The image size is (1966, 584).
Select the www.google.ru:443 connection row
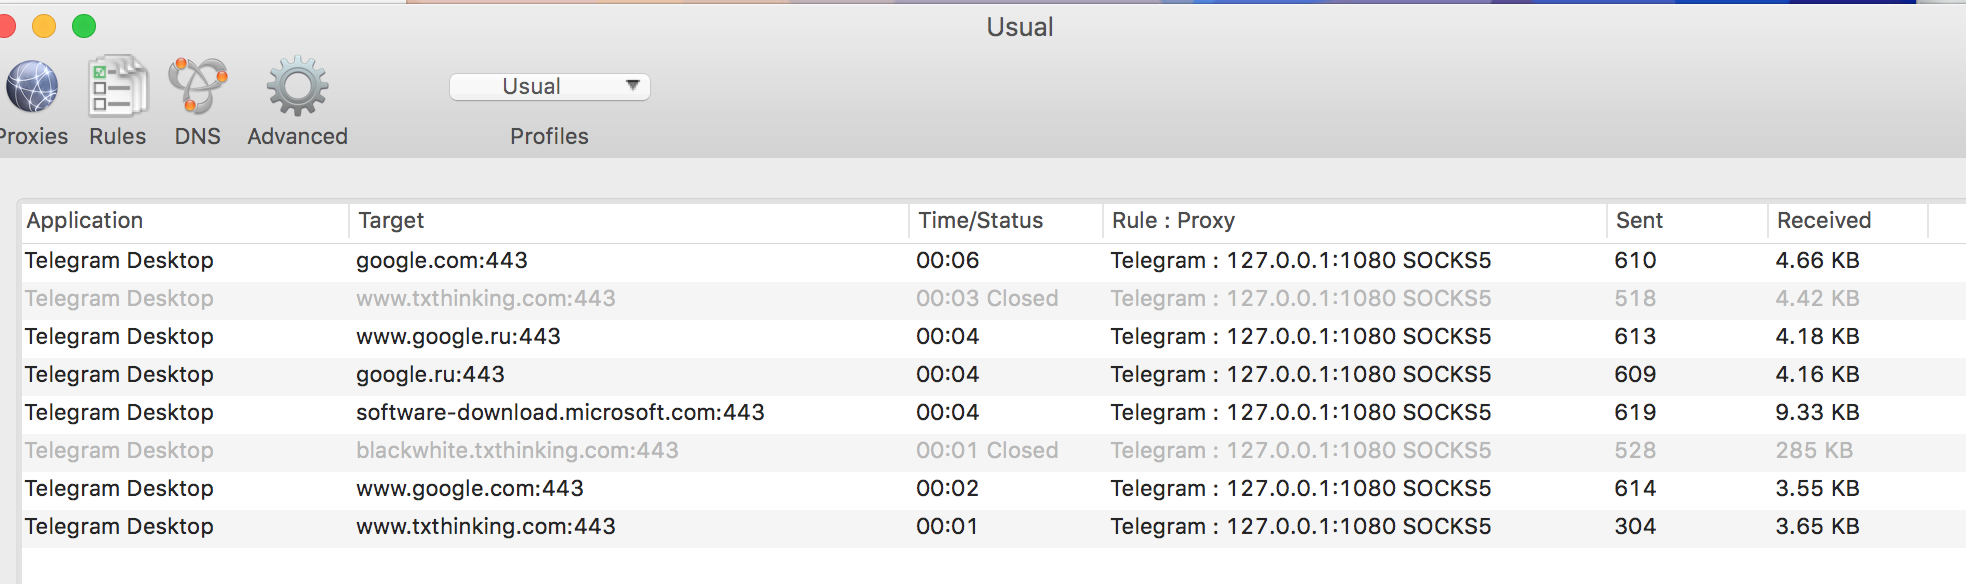click(x=994, y=337)
